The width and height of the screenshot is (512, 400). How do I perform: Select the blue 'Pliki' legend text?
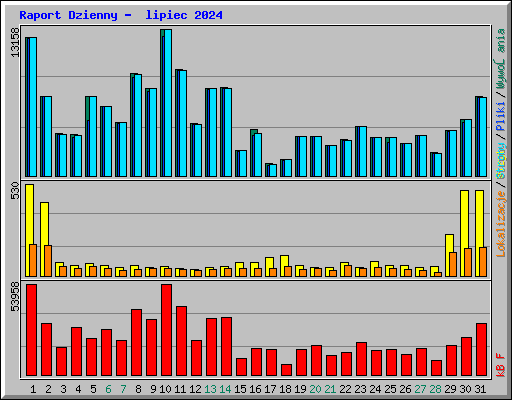(x=501, y=116)
